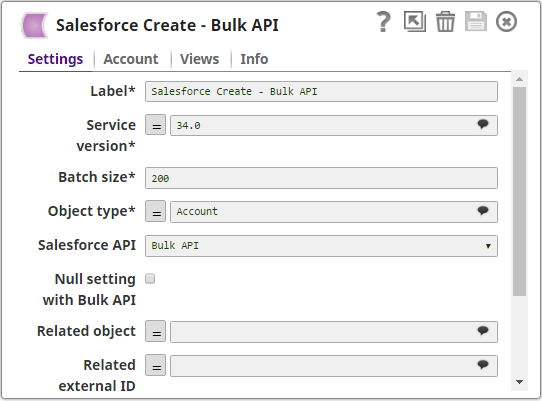The width and height of the screenshot is (542, 401).
Task: Click the save floppy disk icon
Action: 476,21
